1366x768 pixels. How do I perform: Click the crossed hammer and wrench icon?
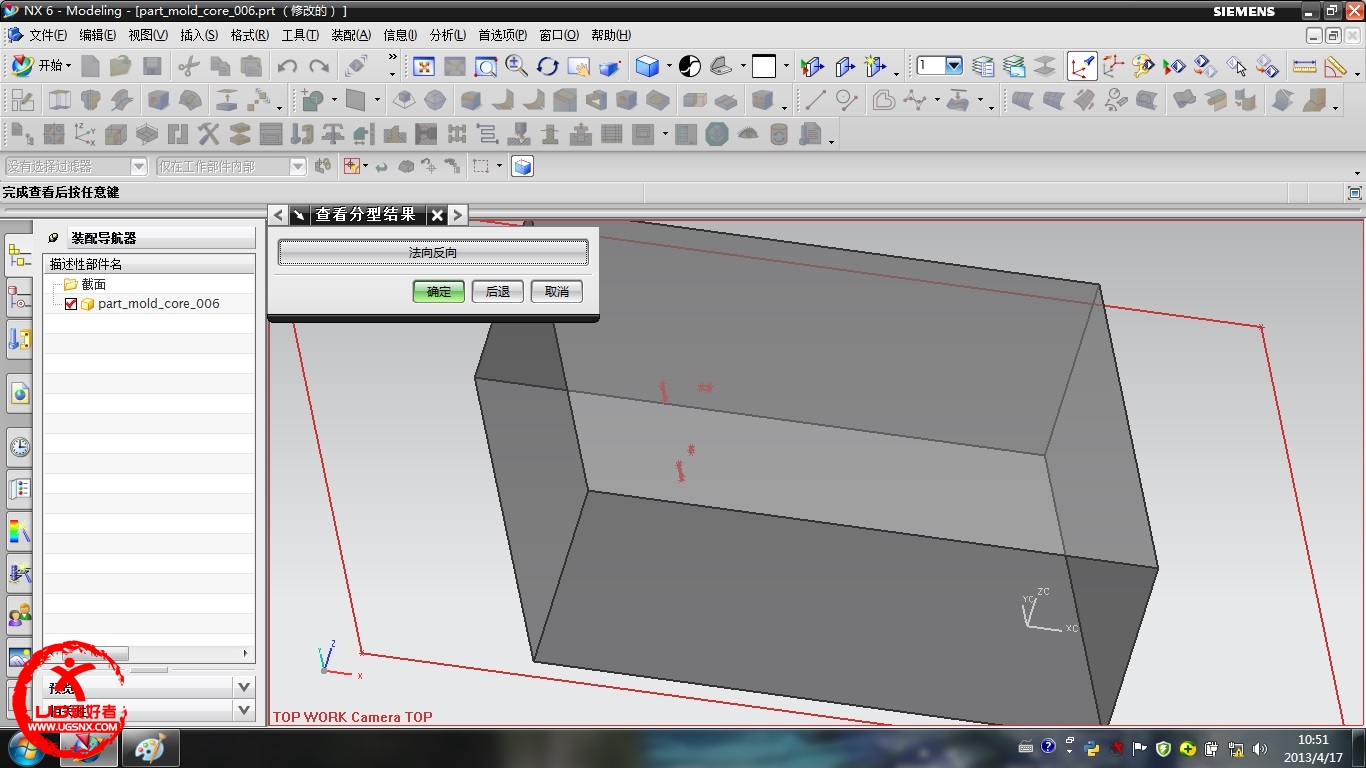point(208,134)
